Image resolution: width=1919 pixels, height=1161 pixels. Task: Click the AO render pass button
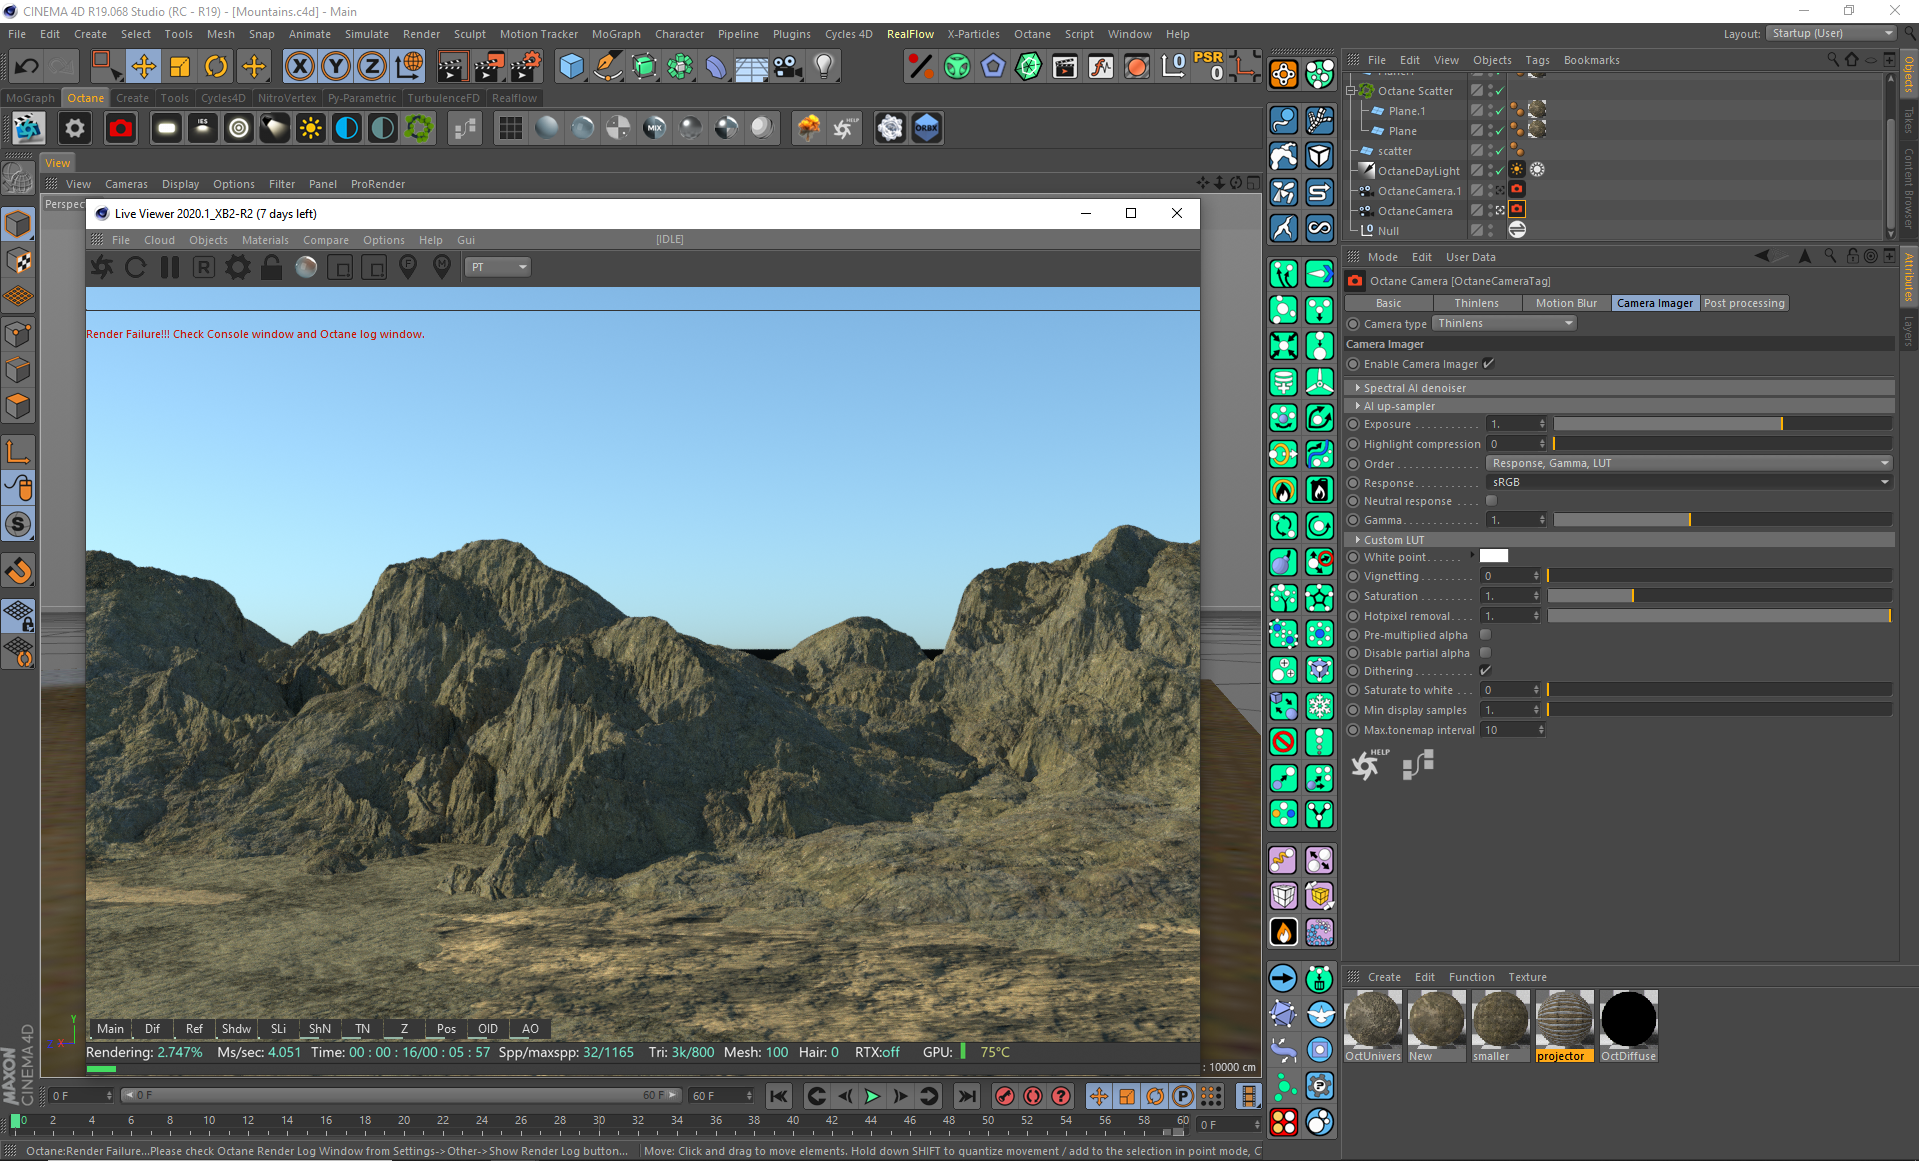click(530, 1028)
